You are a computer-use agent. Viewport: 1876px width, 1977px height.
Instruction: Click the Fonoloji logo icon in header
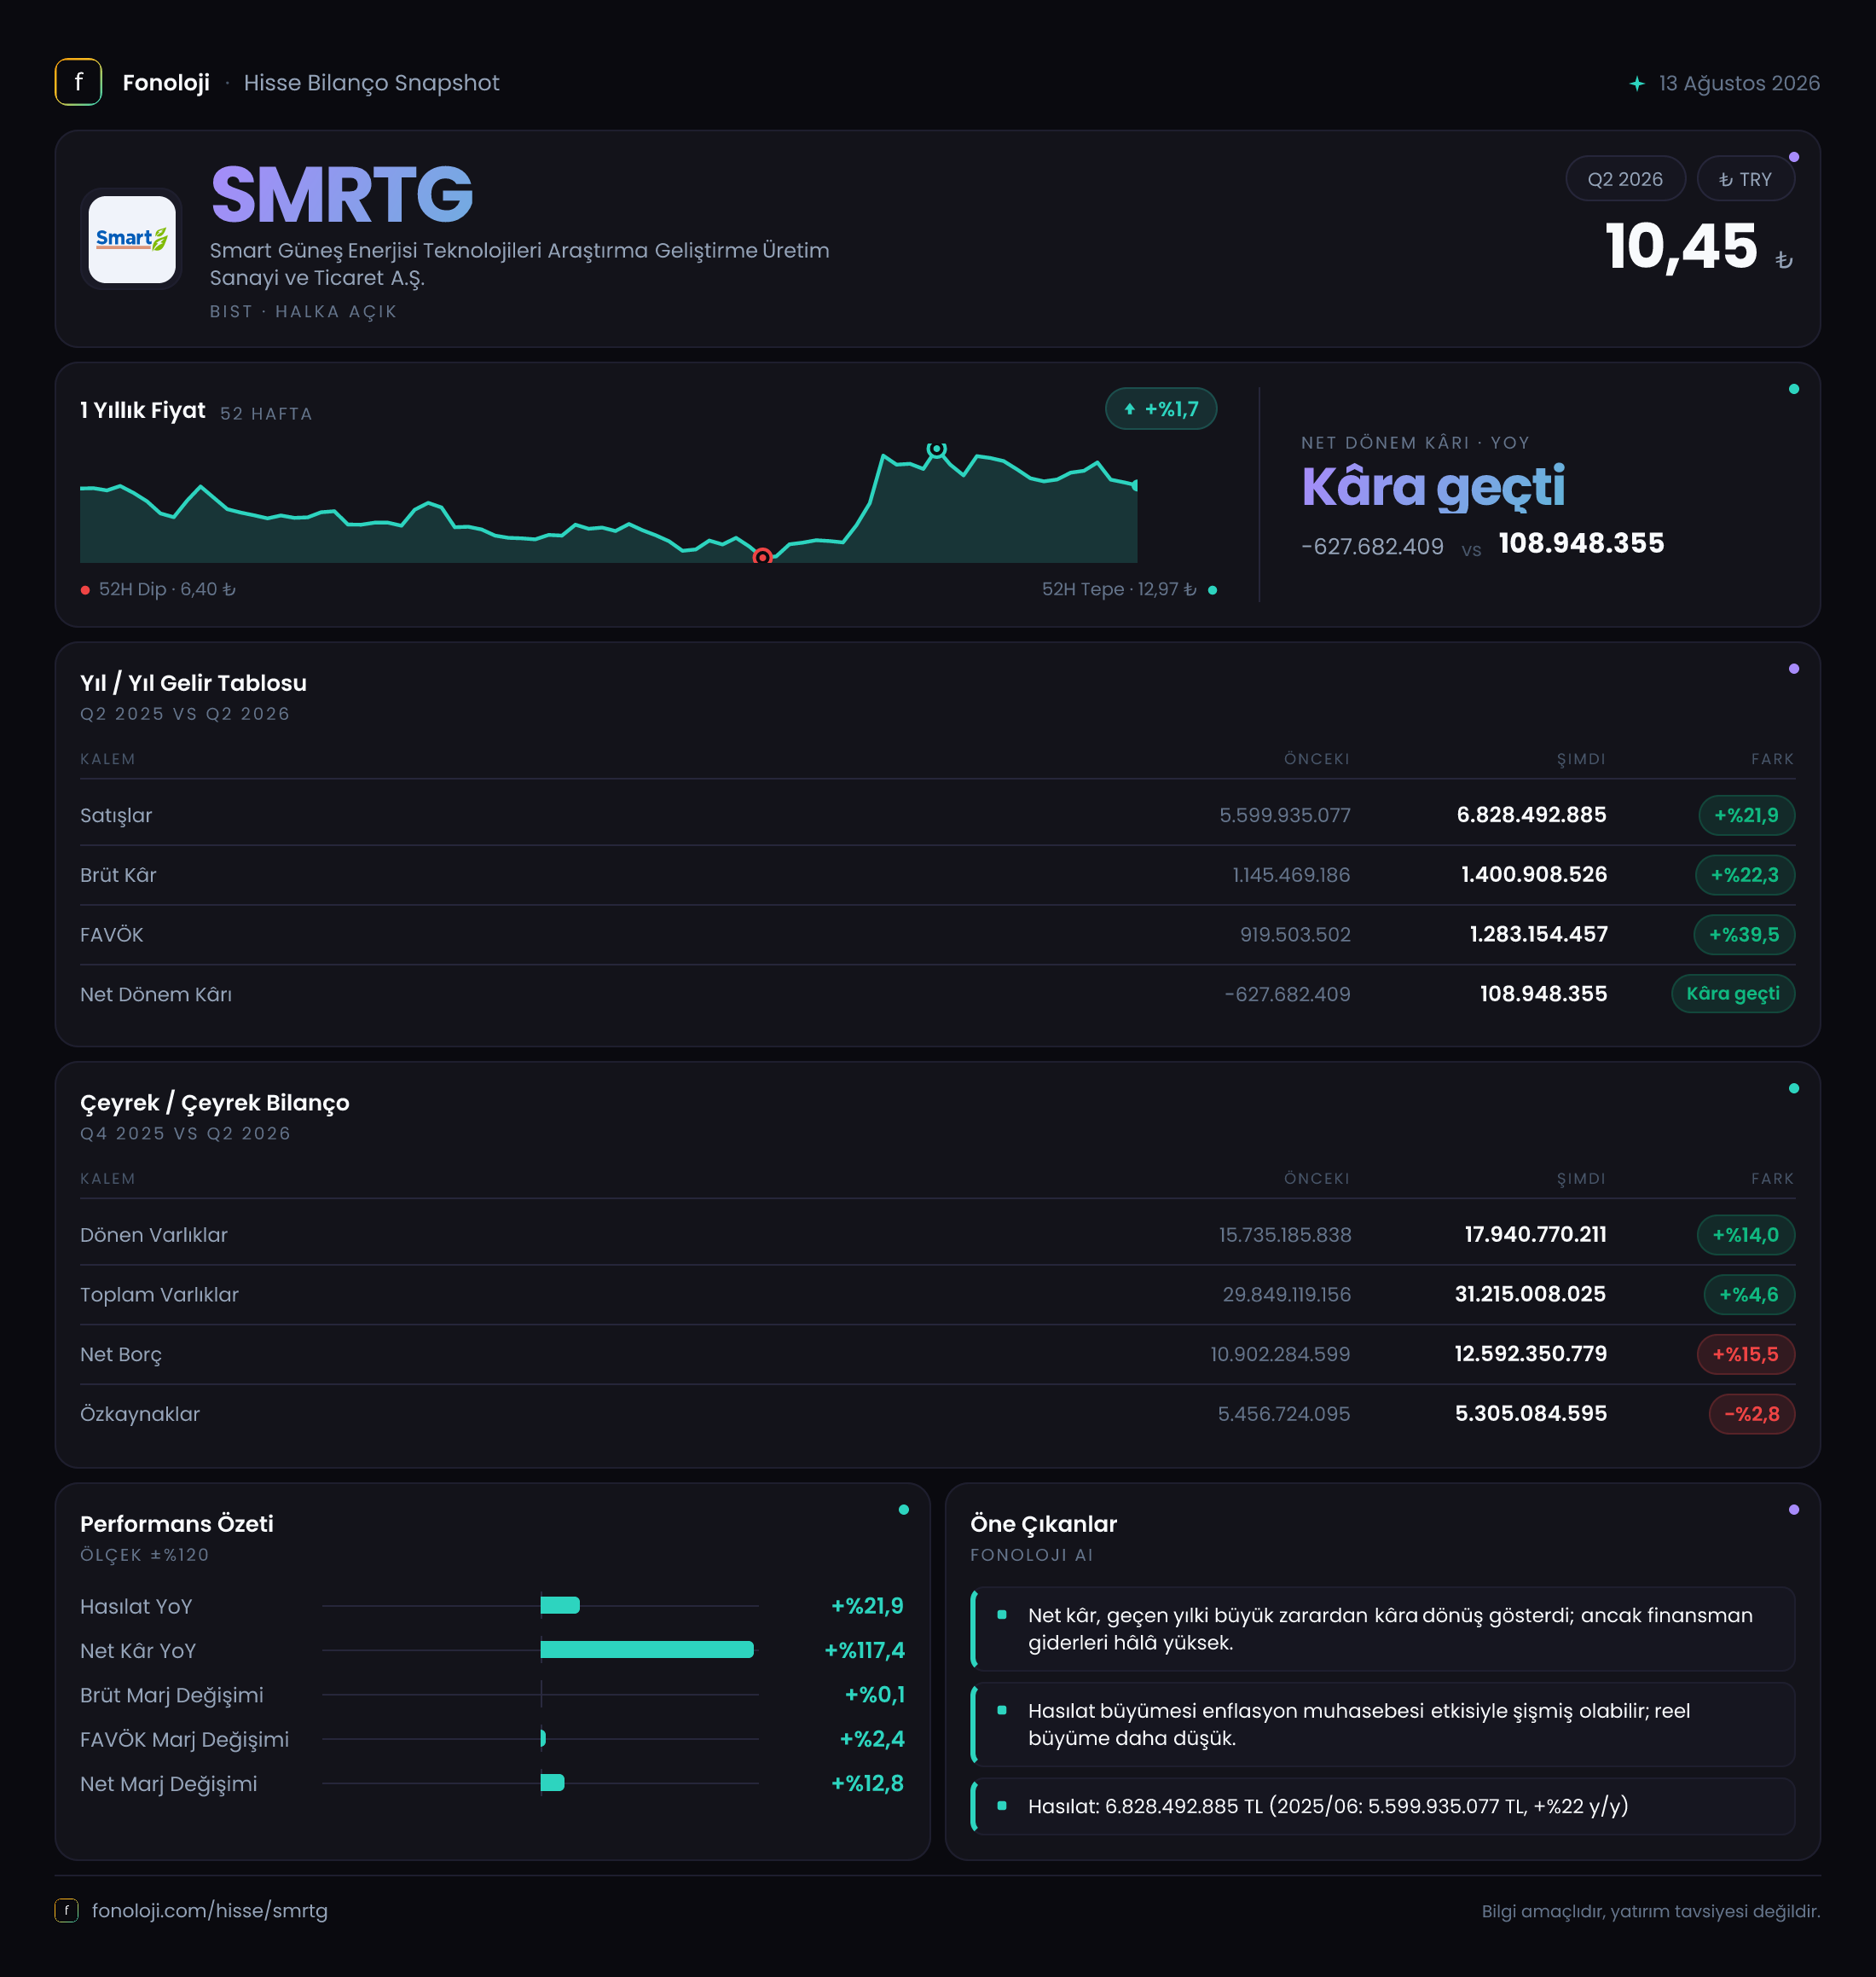(78, 82)
